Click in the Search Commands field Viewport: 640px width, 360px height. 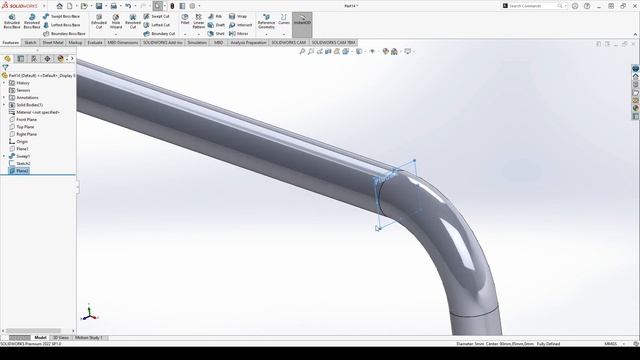pos(534,6)
